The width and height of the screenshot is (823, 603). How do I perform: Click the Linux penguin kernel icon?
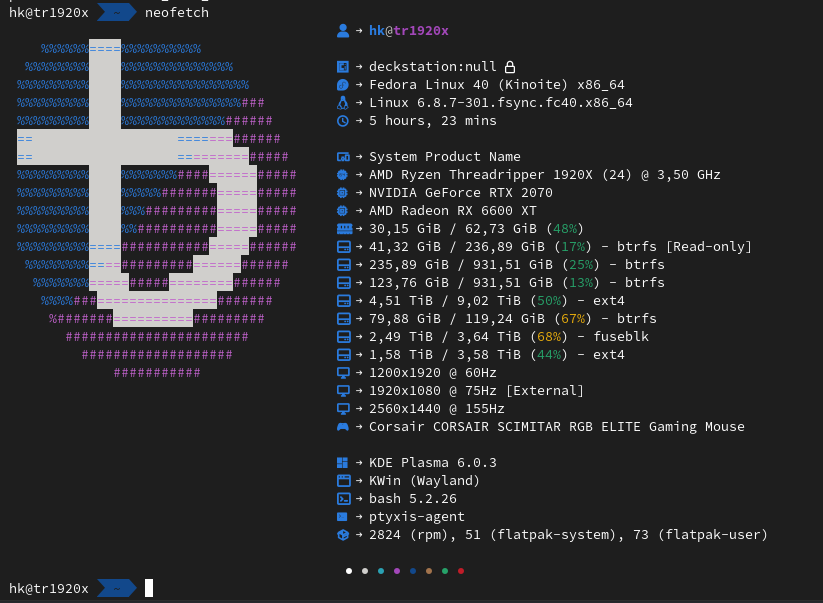343,103
